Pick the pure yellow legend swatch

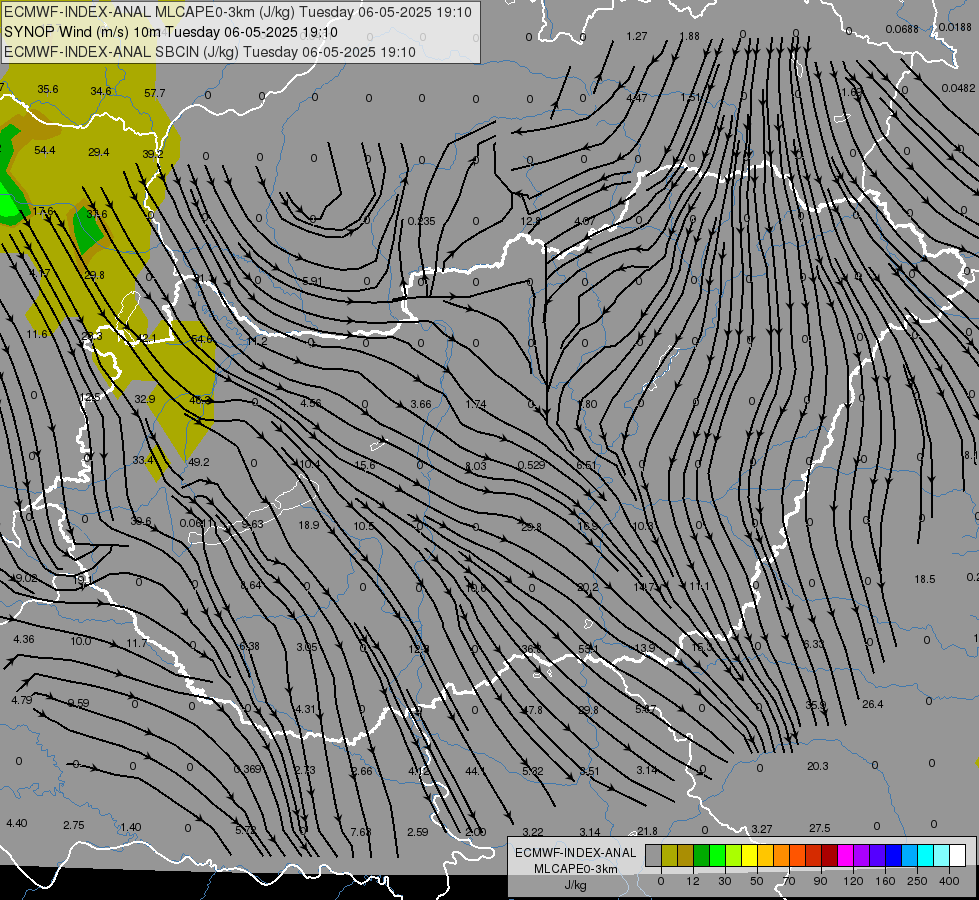tap(749, 855)
